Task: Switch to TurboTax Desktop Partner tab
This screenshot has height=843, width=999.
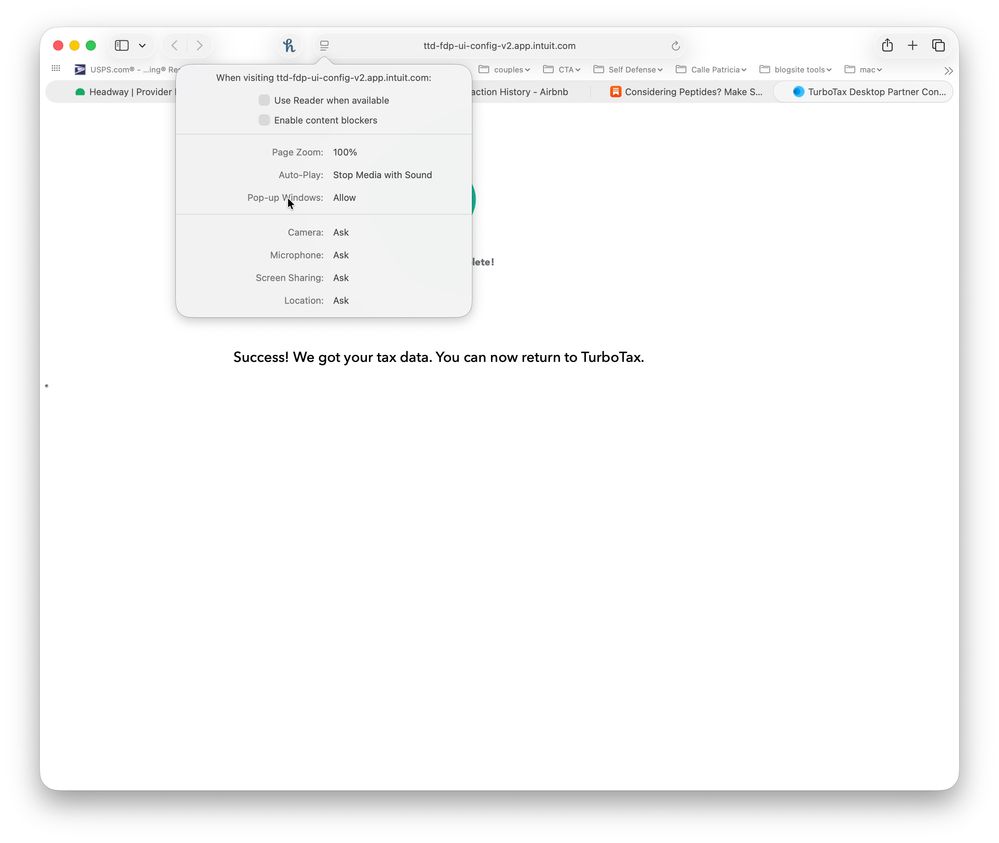Action: 870,92
